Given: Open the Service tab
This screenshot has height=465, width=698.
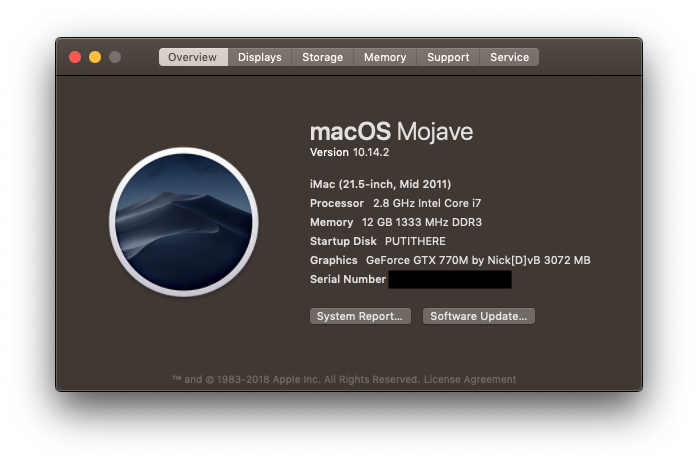Looking at the screenshot, I should pos(509,57).
